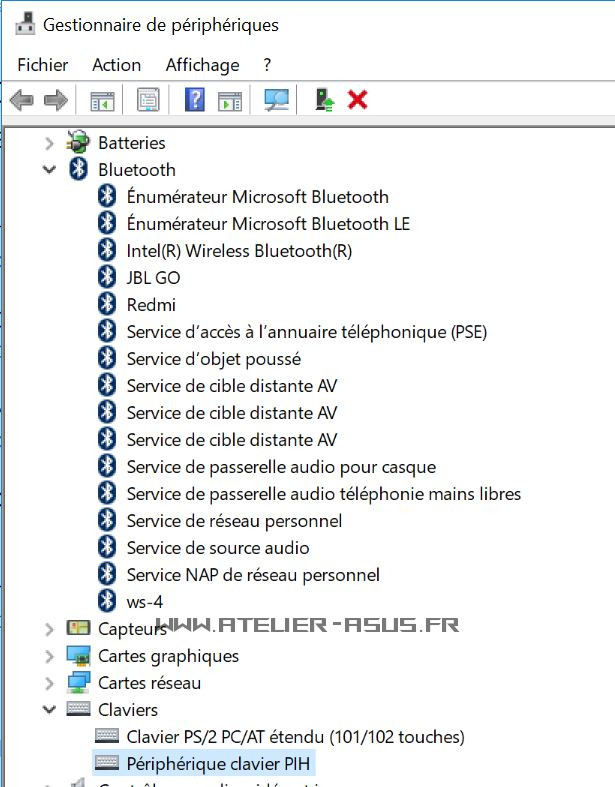Open the Affichage menu

pyautogui.click(x=202, y=65)
